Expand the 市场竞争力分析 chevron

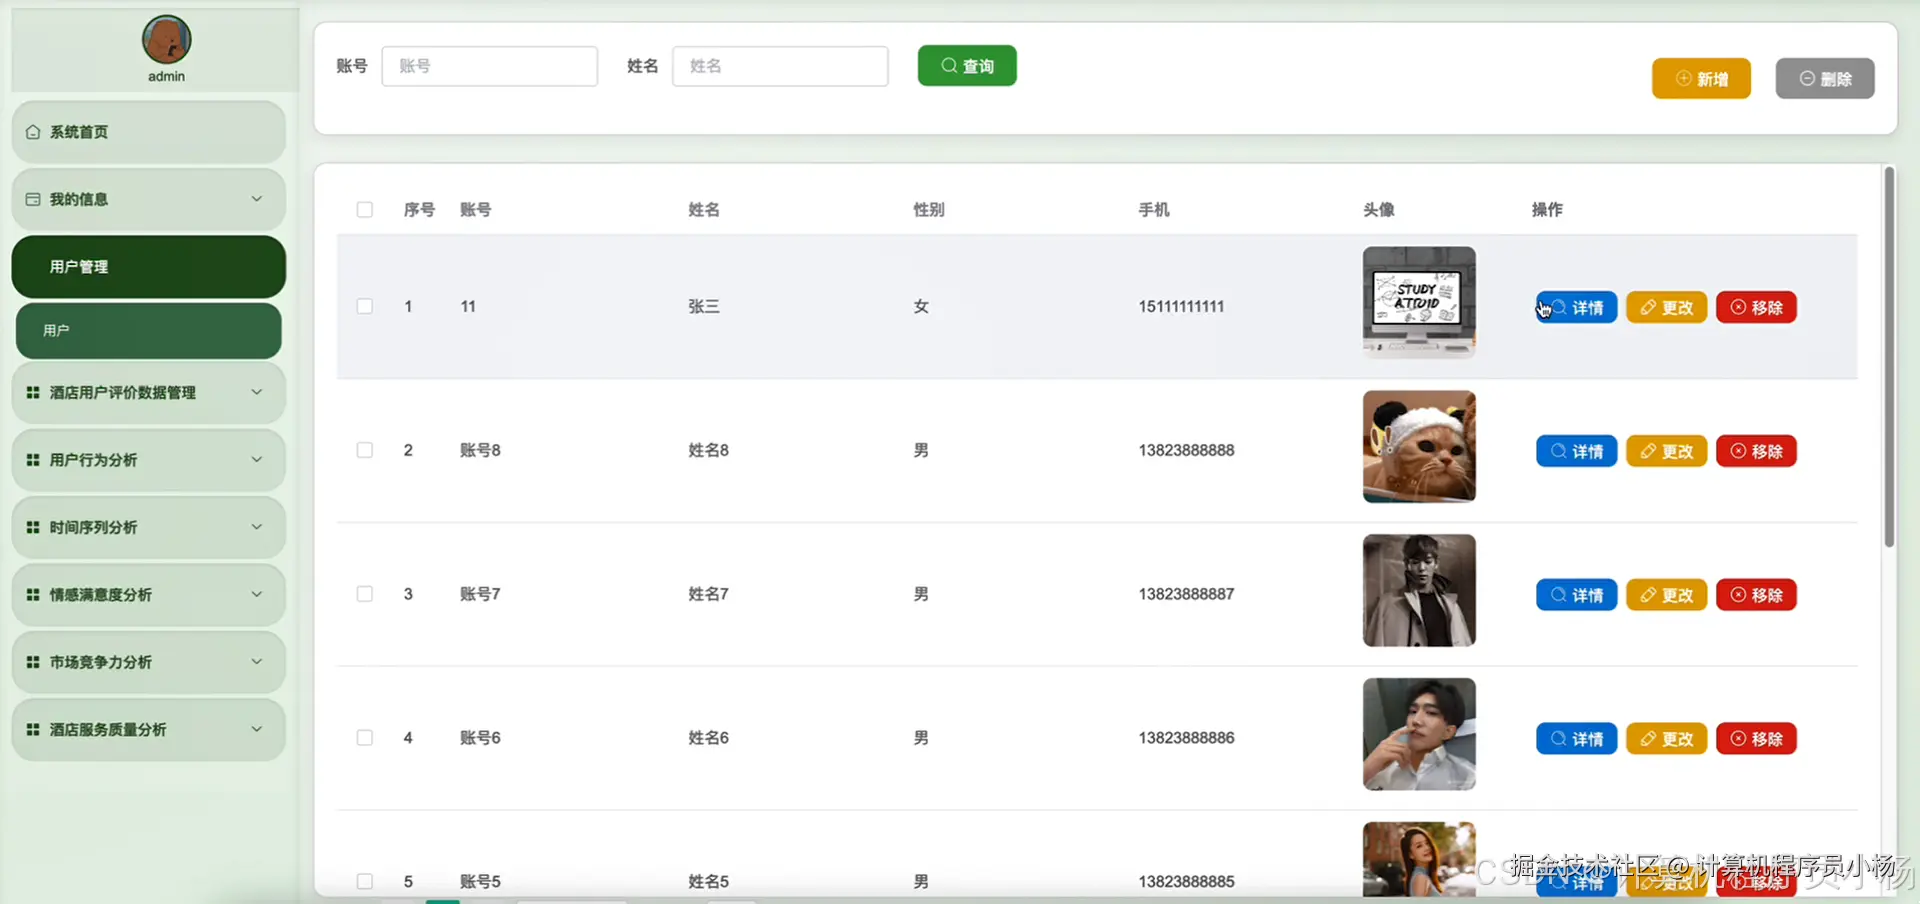point(257,662)
